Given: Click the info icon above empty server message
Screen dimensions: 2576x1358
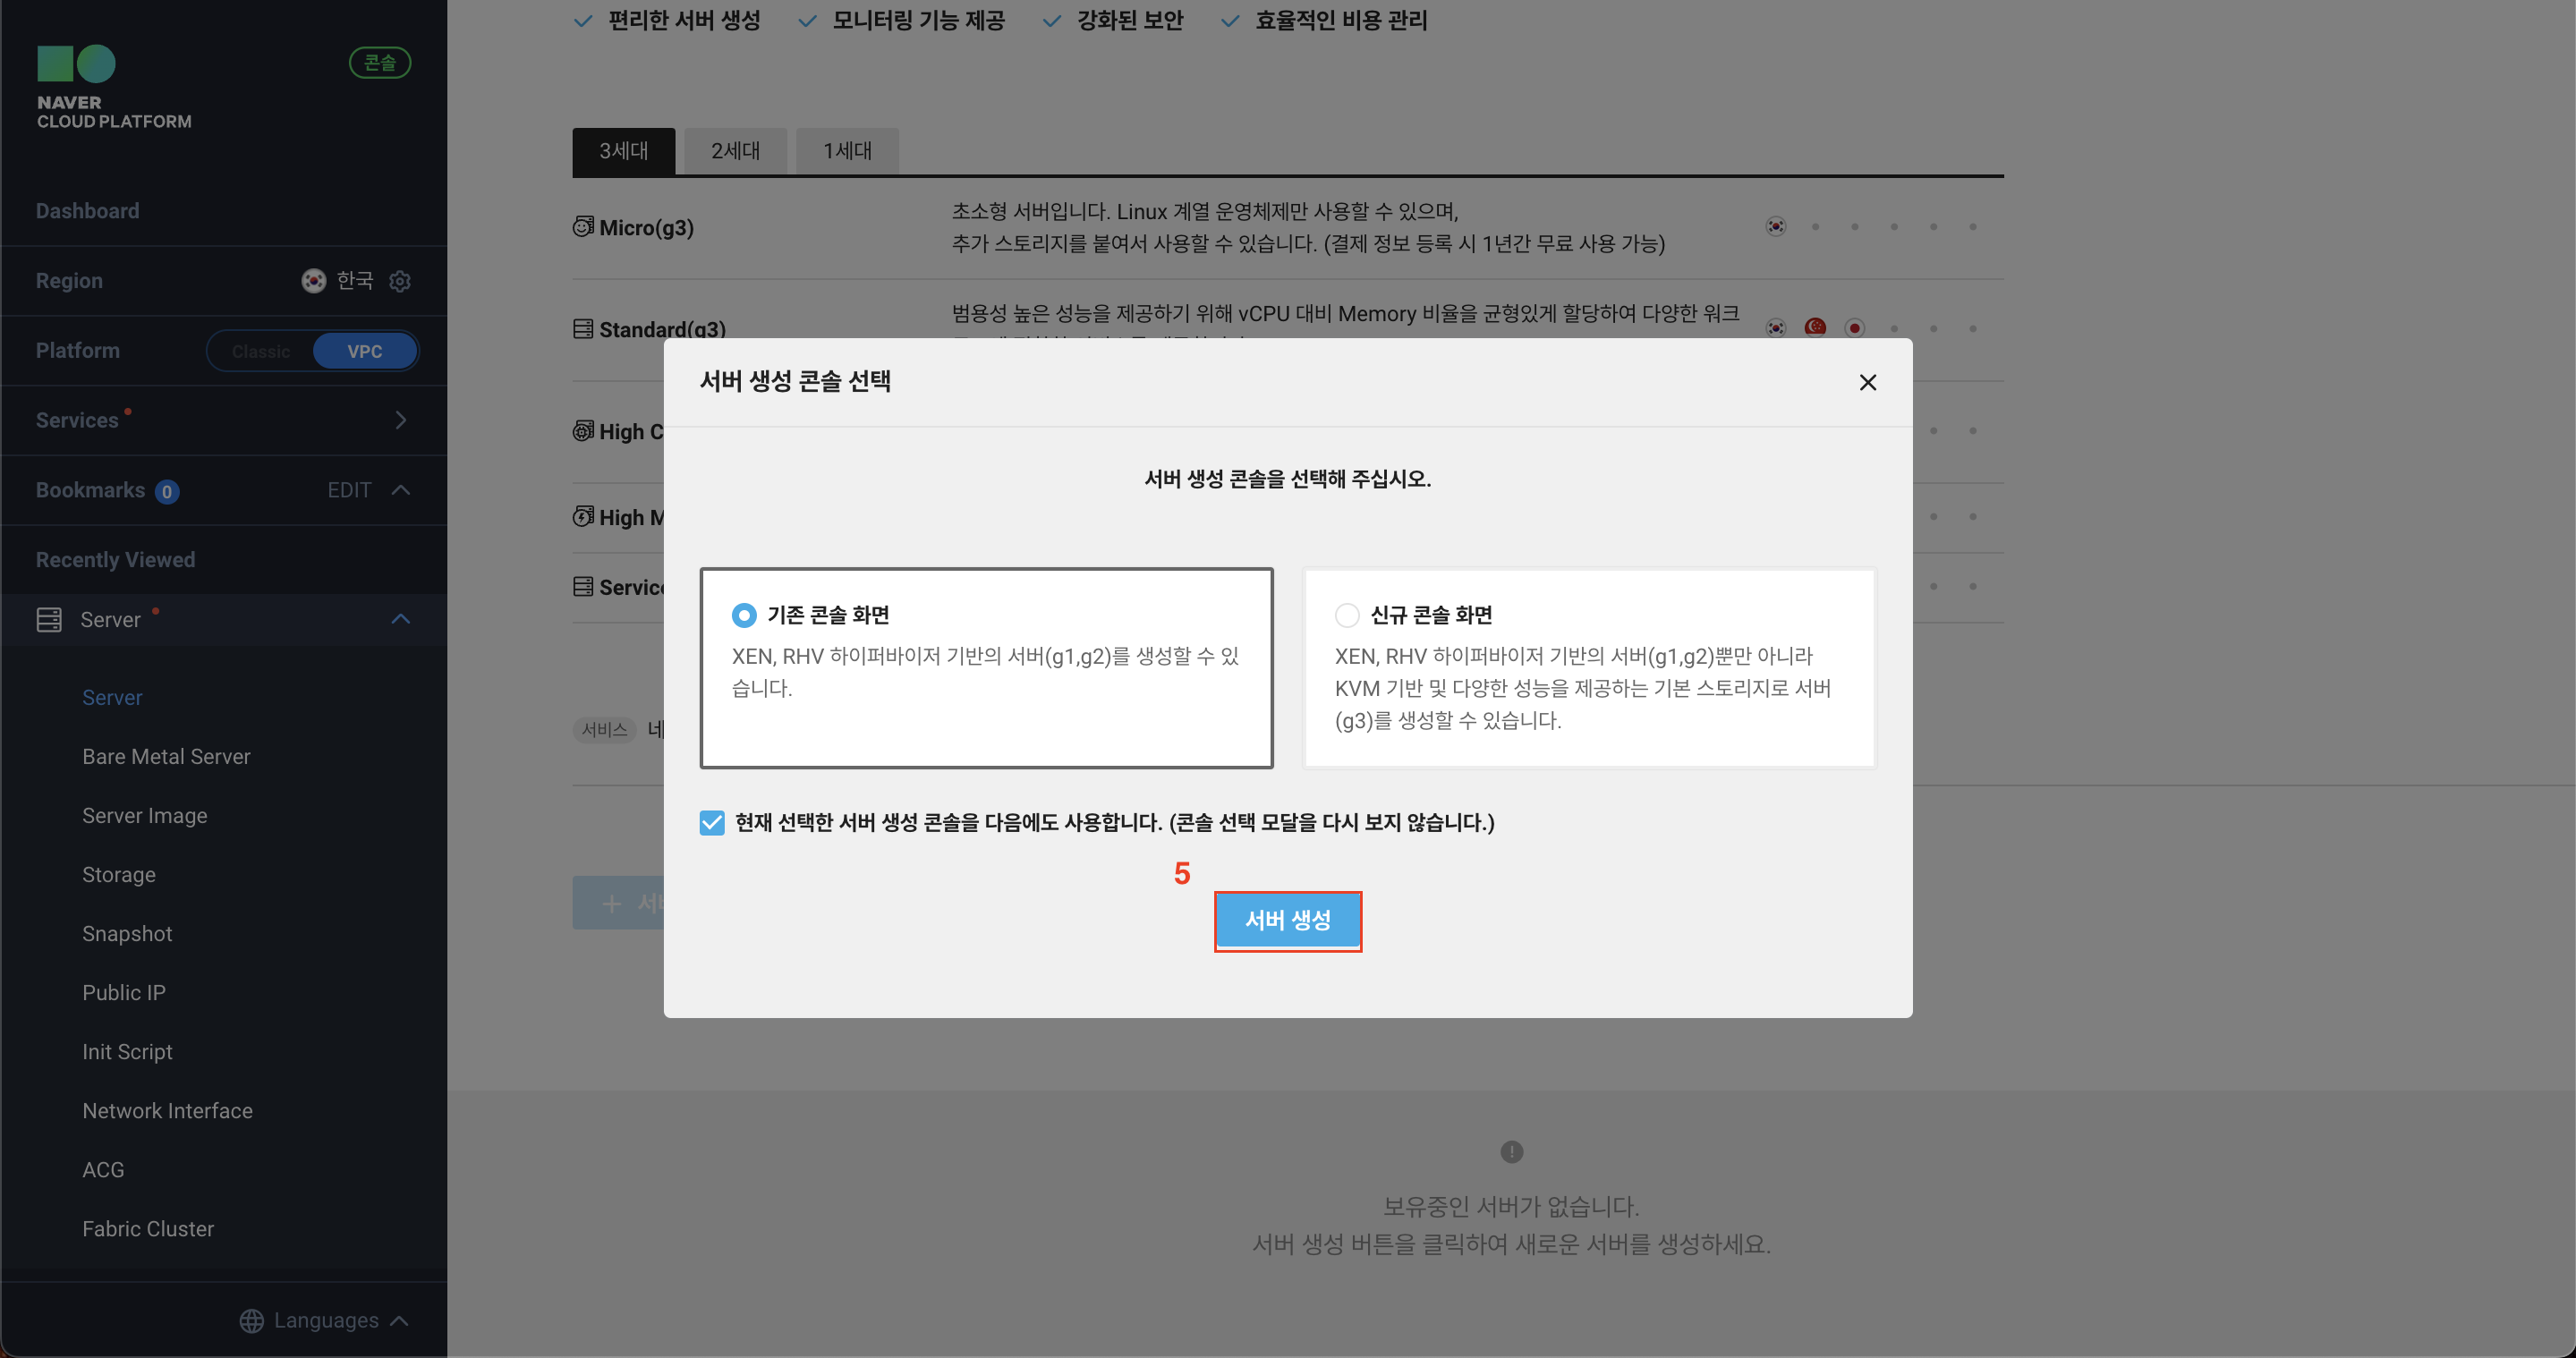Looking at the screenshot, I should [x=1511, y=1151].
